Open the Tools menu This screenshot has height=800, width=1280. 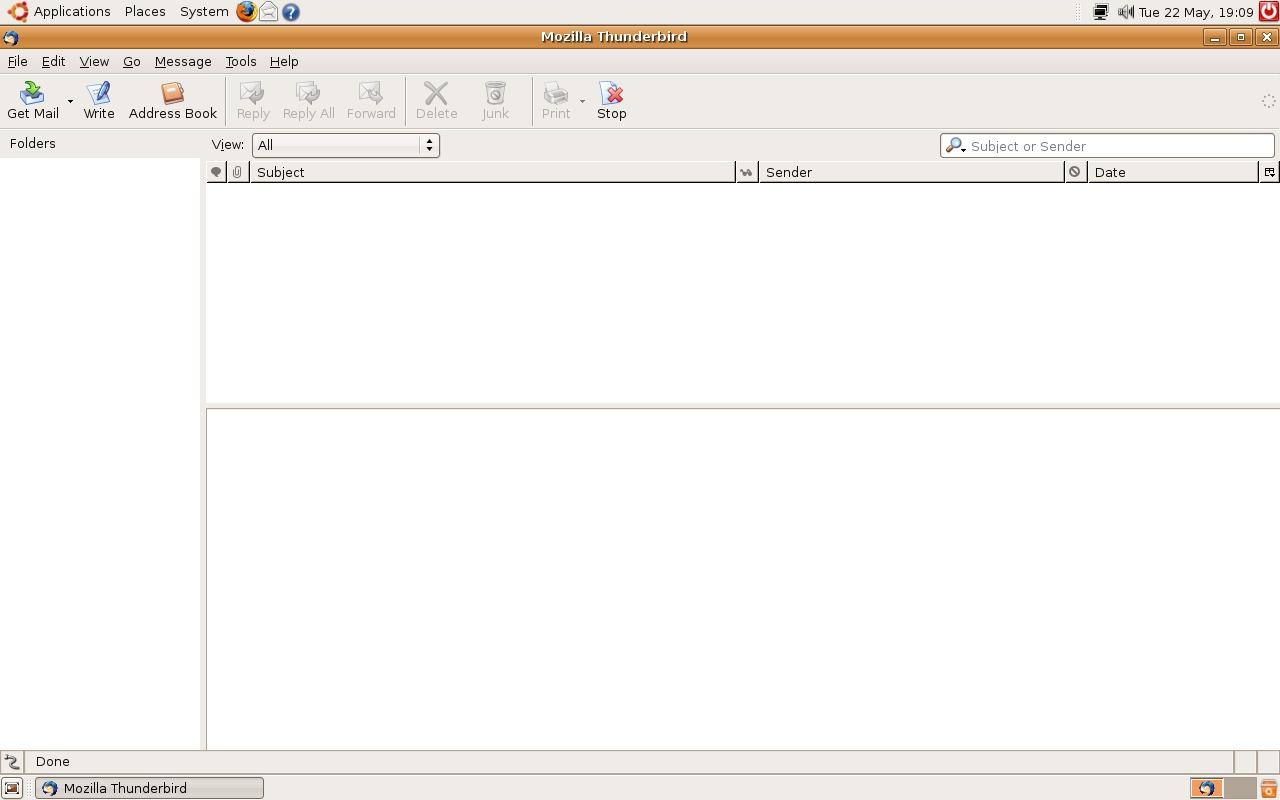click(241, 61)
